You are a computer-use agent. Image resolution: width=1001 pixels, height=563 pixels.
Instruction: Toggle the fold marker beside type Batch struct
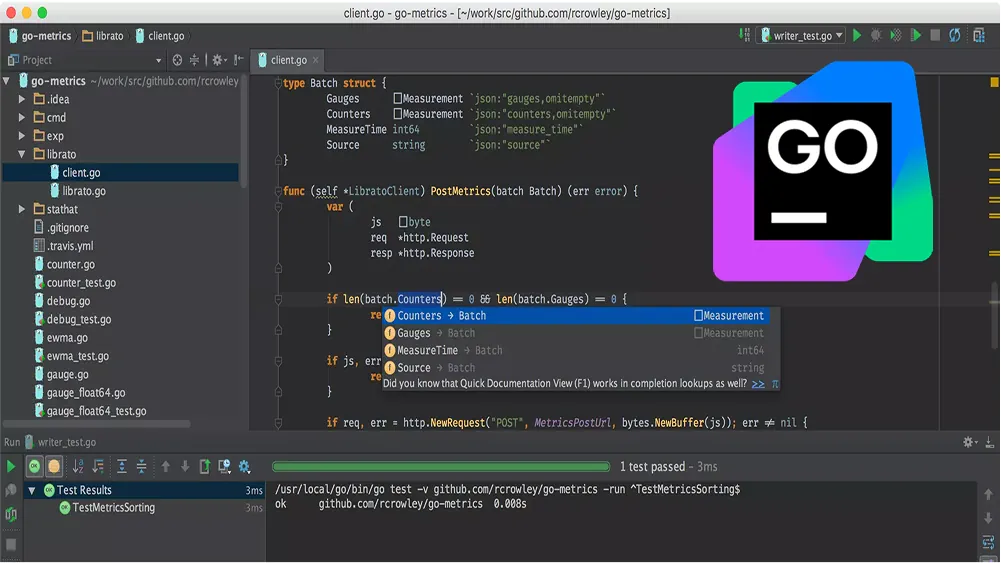point(277,84)
